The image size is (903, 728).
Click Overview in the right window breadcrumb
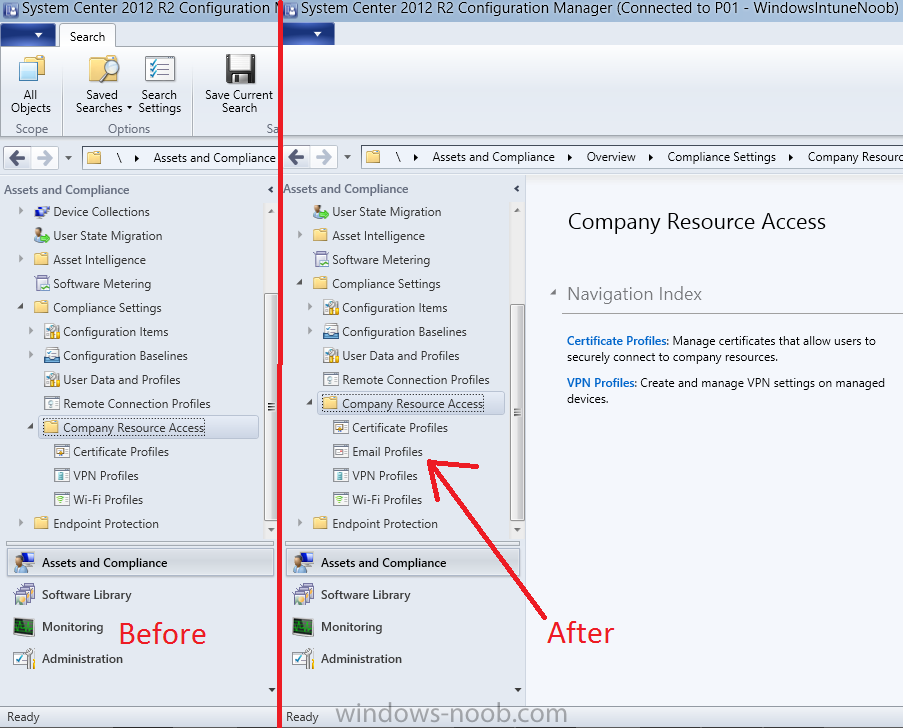pos(611,157)
